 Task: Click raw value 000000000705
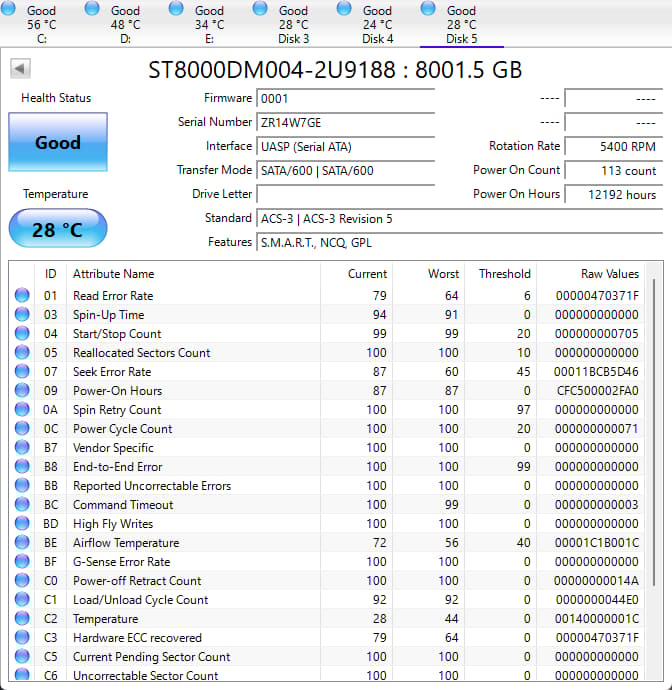(x=597, y=334)
